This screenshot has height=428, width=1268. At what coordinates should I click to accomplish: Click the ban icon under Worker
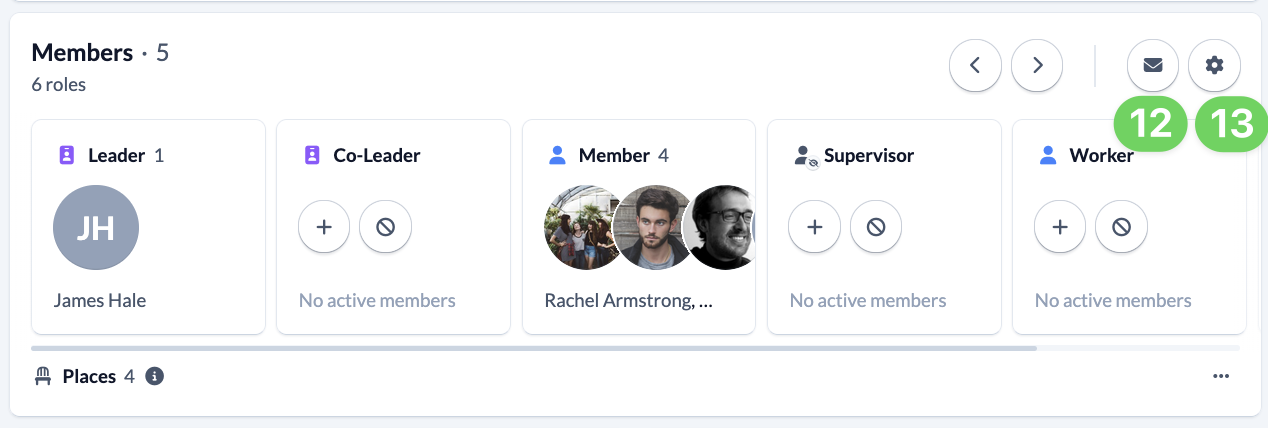click(x=1121, y=227)
